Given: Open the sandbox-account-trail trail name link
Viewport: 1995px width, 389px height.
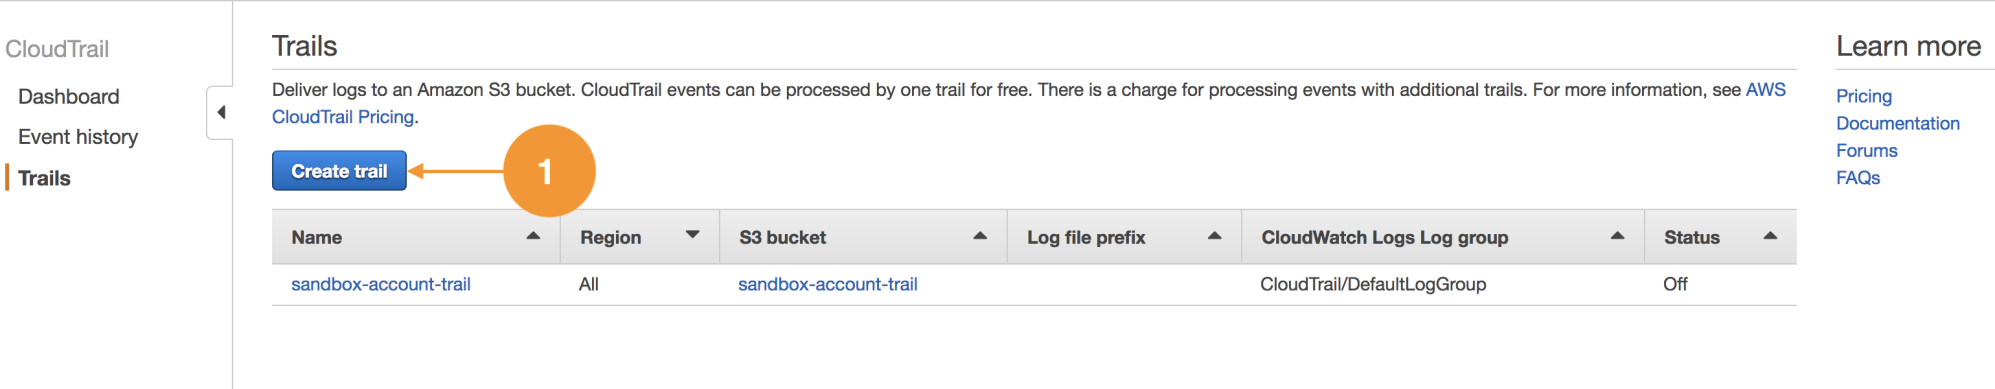Looking at the screenshot, I should click(381, 284).
